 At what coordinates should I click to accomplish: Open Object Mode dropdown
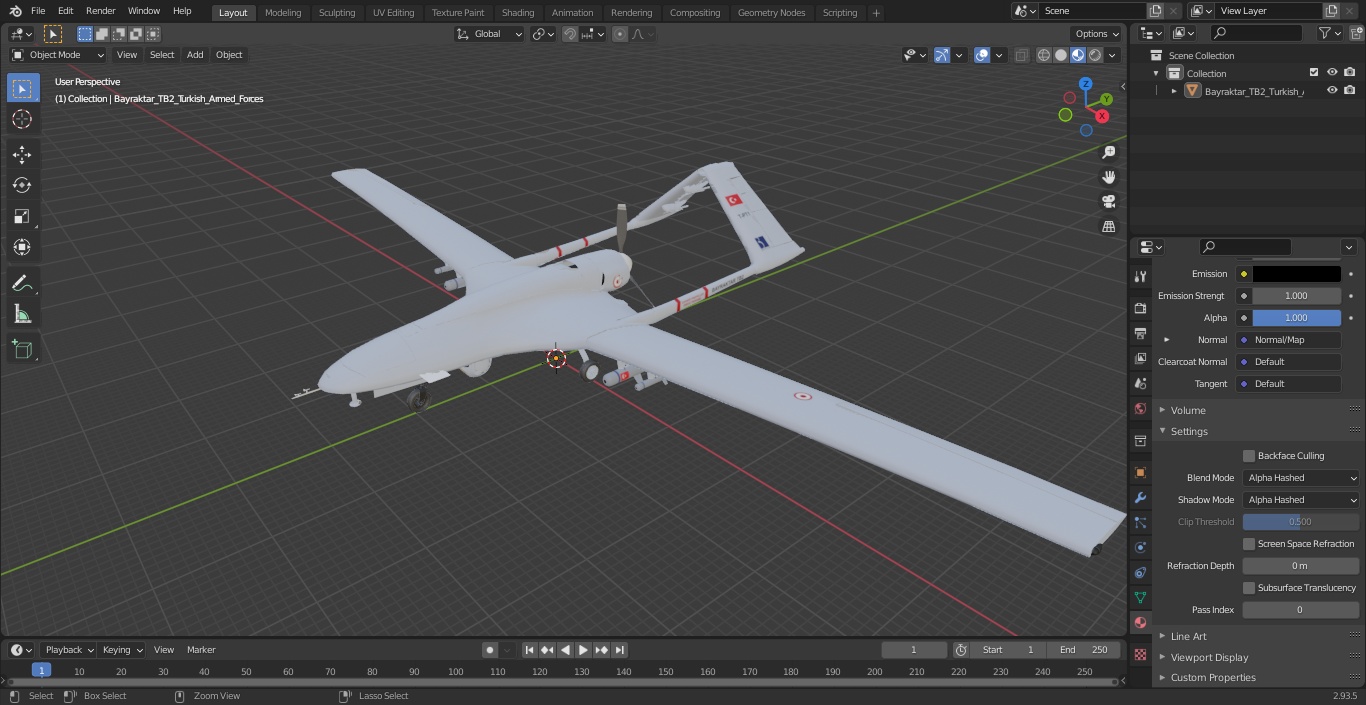tap(58, 55)
